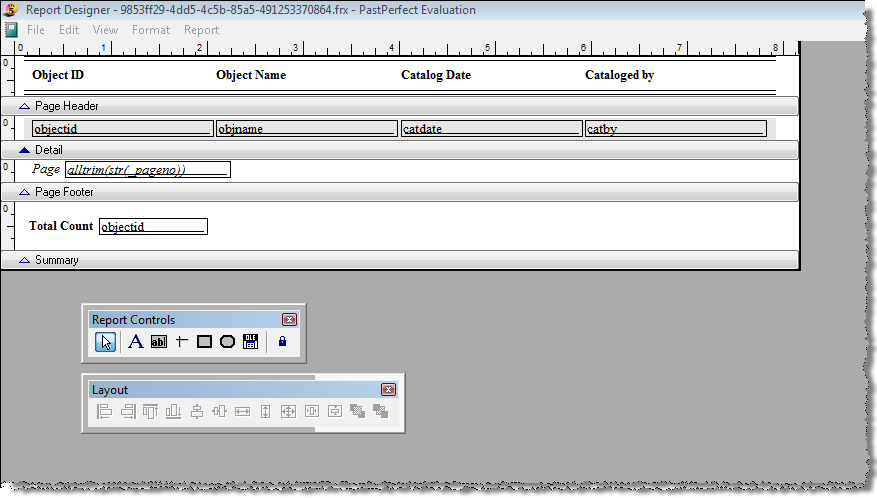The width and height of the screenshot is (877, 498).
Task: Click Align Bottom Edges icon in Layout
Action: (x=173, y=412)
